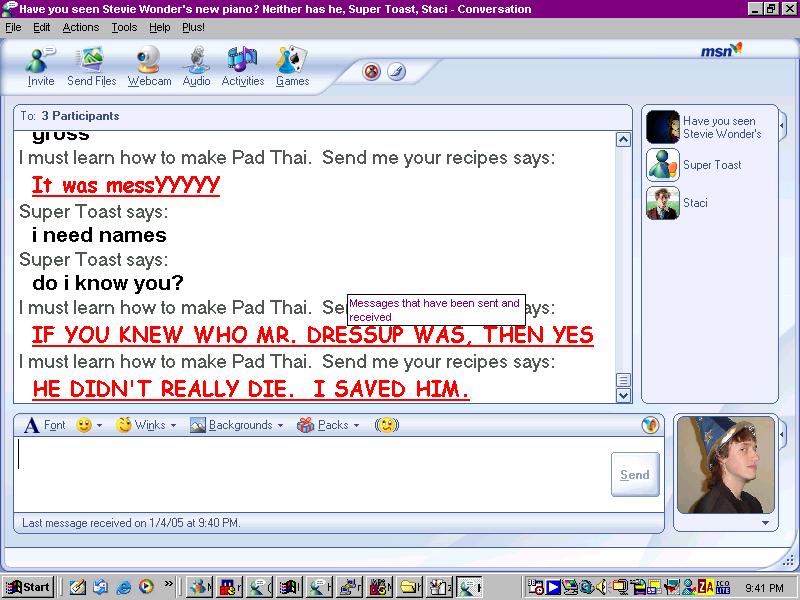
Task: Collapse my display picture panel arrow
Action: point(783,434)
